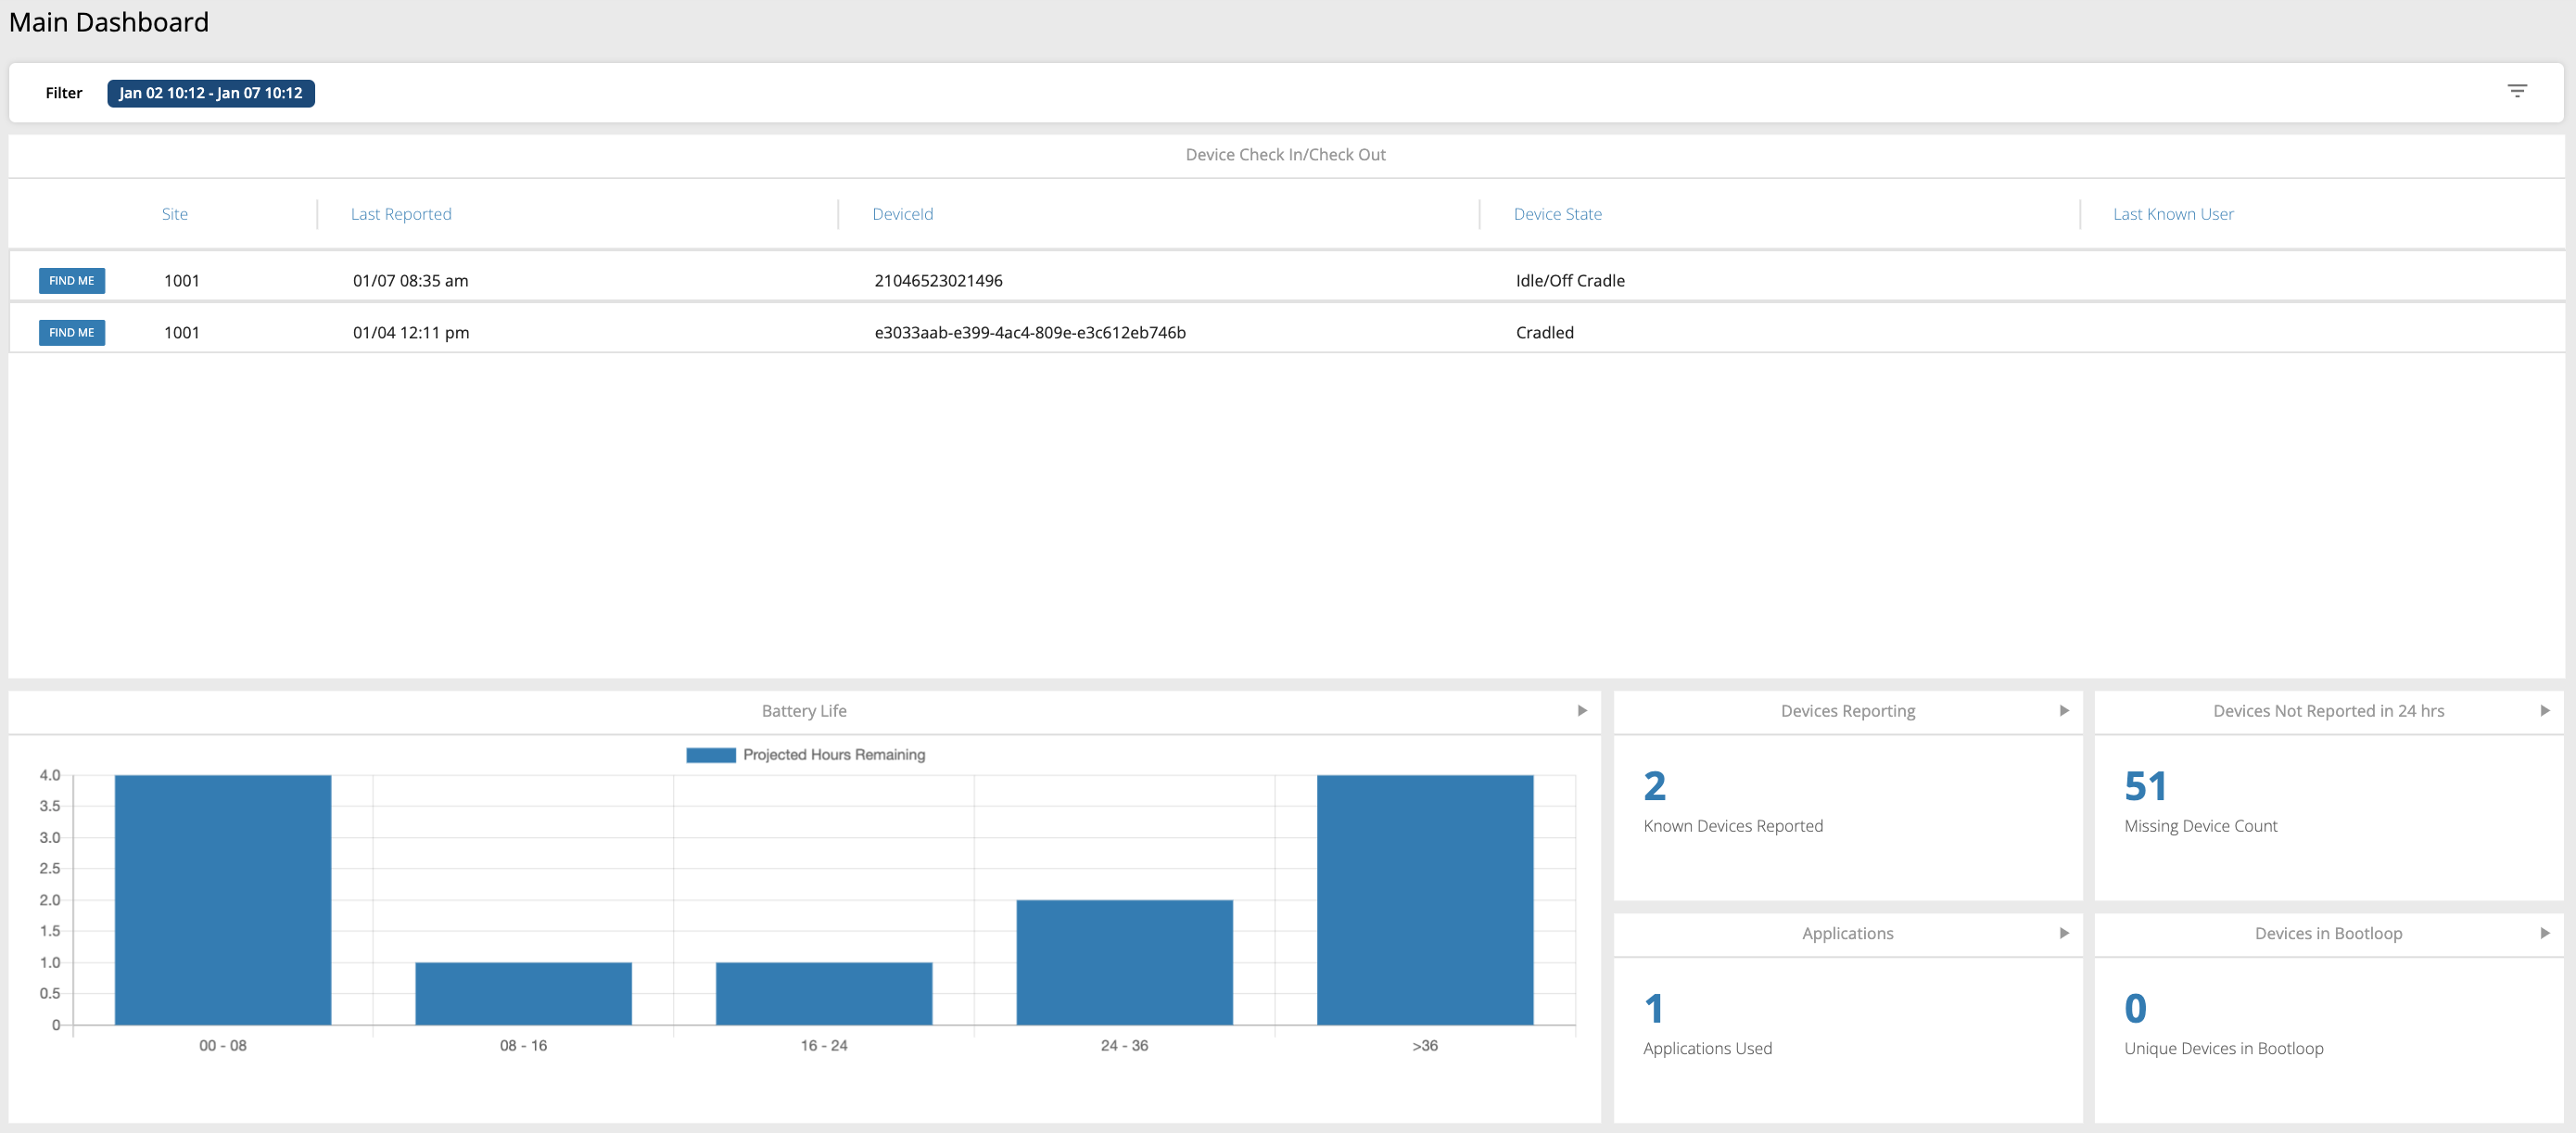Click the 2 Known Devices Reported value
This screenshot has width=2576, height=1133.
[1655, 786]
